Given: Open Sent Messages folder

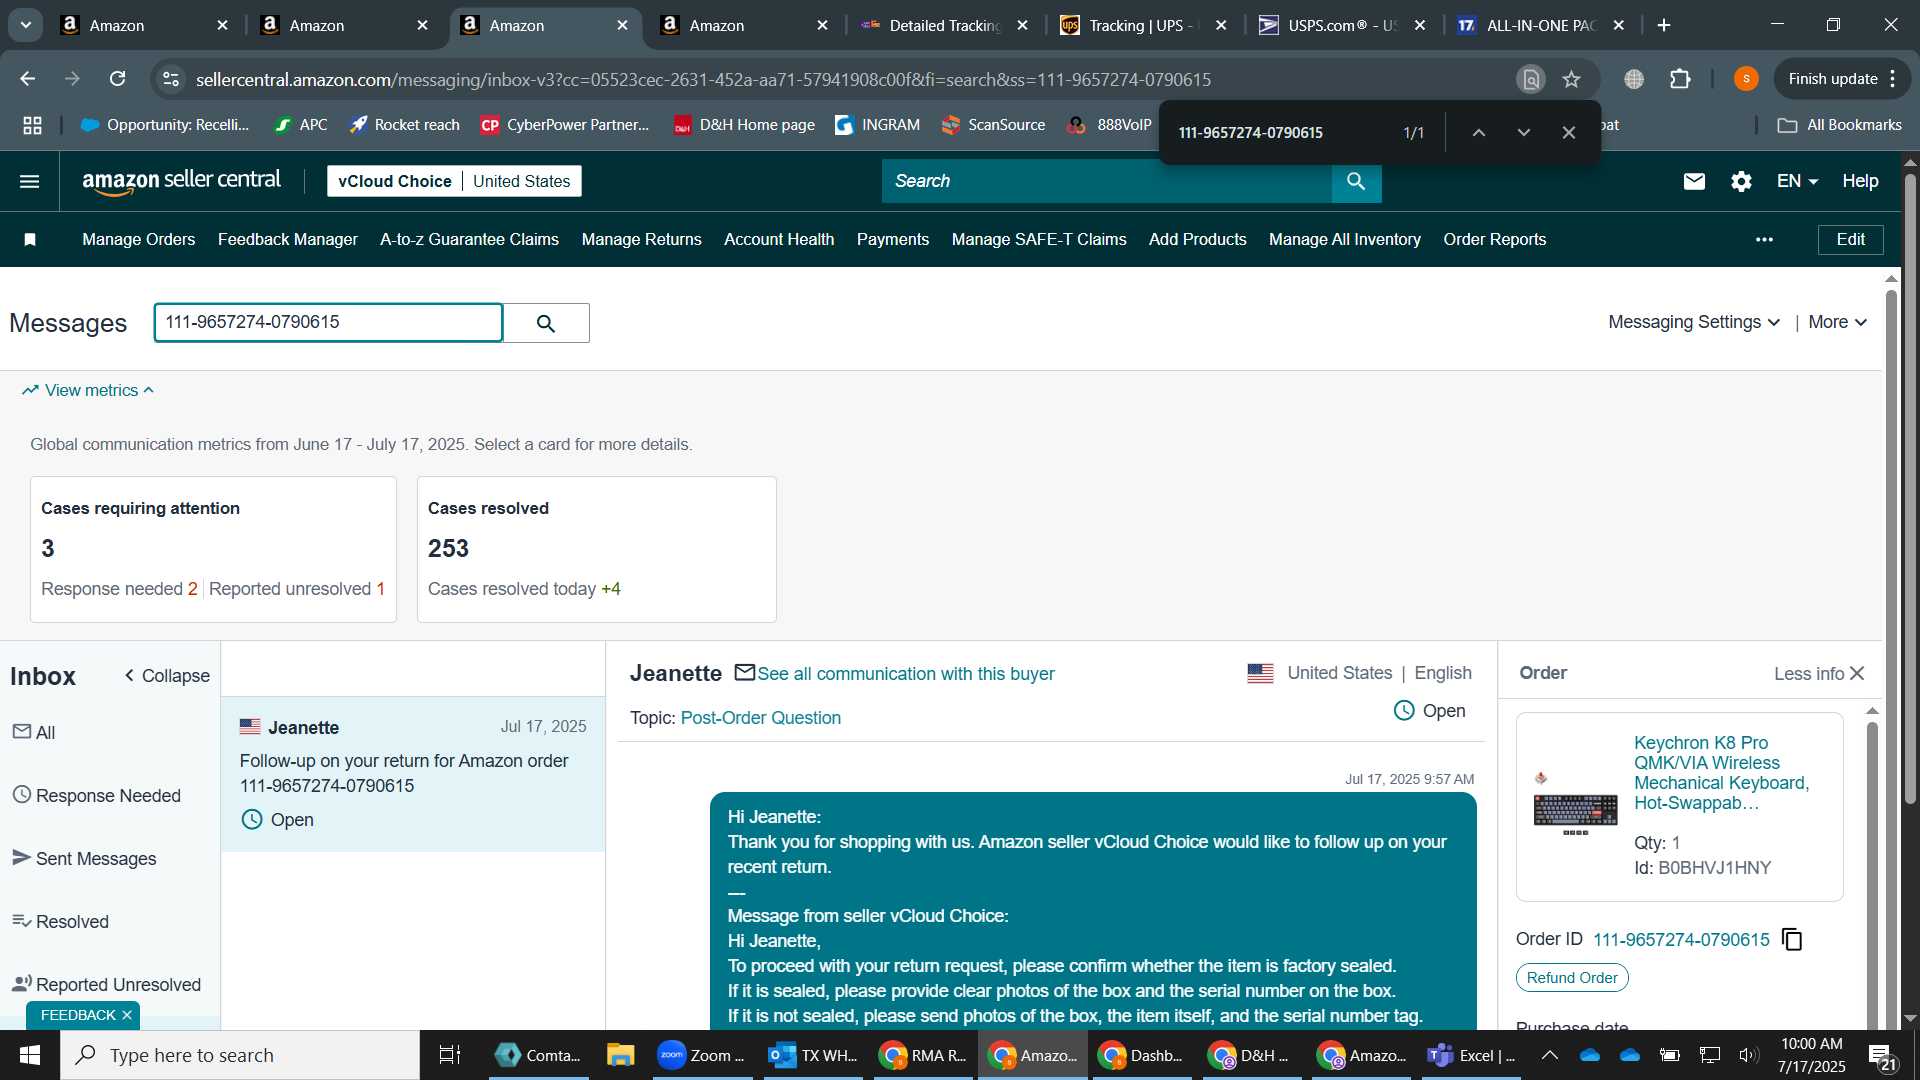Looking at the screenshot, I should pos(84,858).
